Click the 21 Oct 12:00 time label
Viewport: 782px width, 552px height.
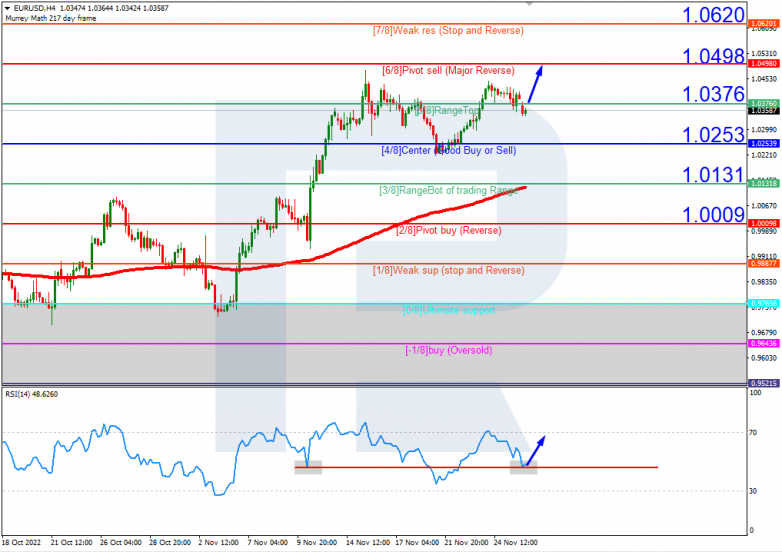(x=71, y=543)
